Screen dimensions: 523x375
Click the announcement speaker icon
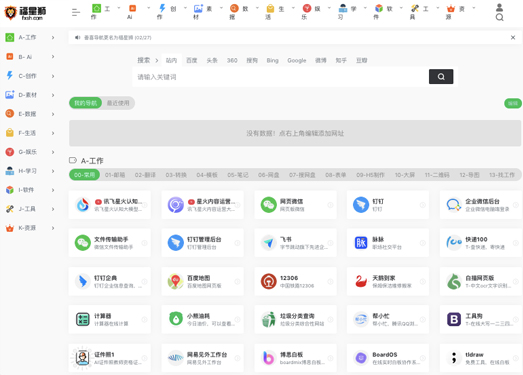pyautogui.click(x=77, y=37)
